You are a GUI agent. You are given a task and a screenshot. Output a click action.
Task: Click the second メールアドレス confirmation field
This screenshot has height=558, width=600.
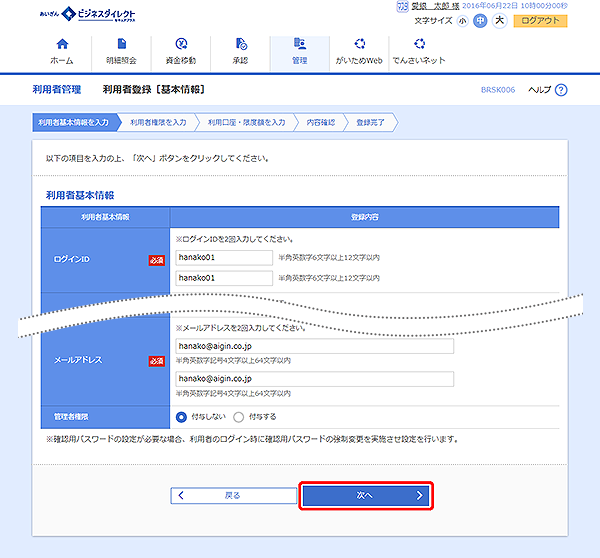click(315, 379)
